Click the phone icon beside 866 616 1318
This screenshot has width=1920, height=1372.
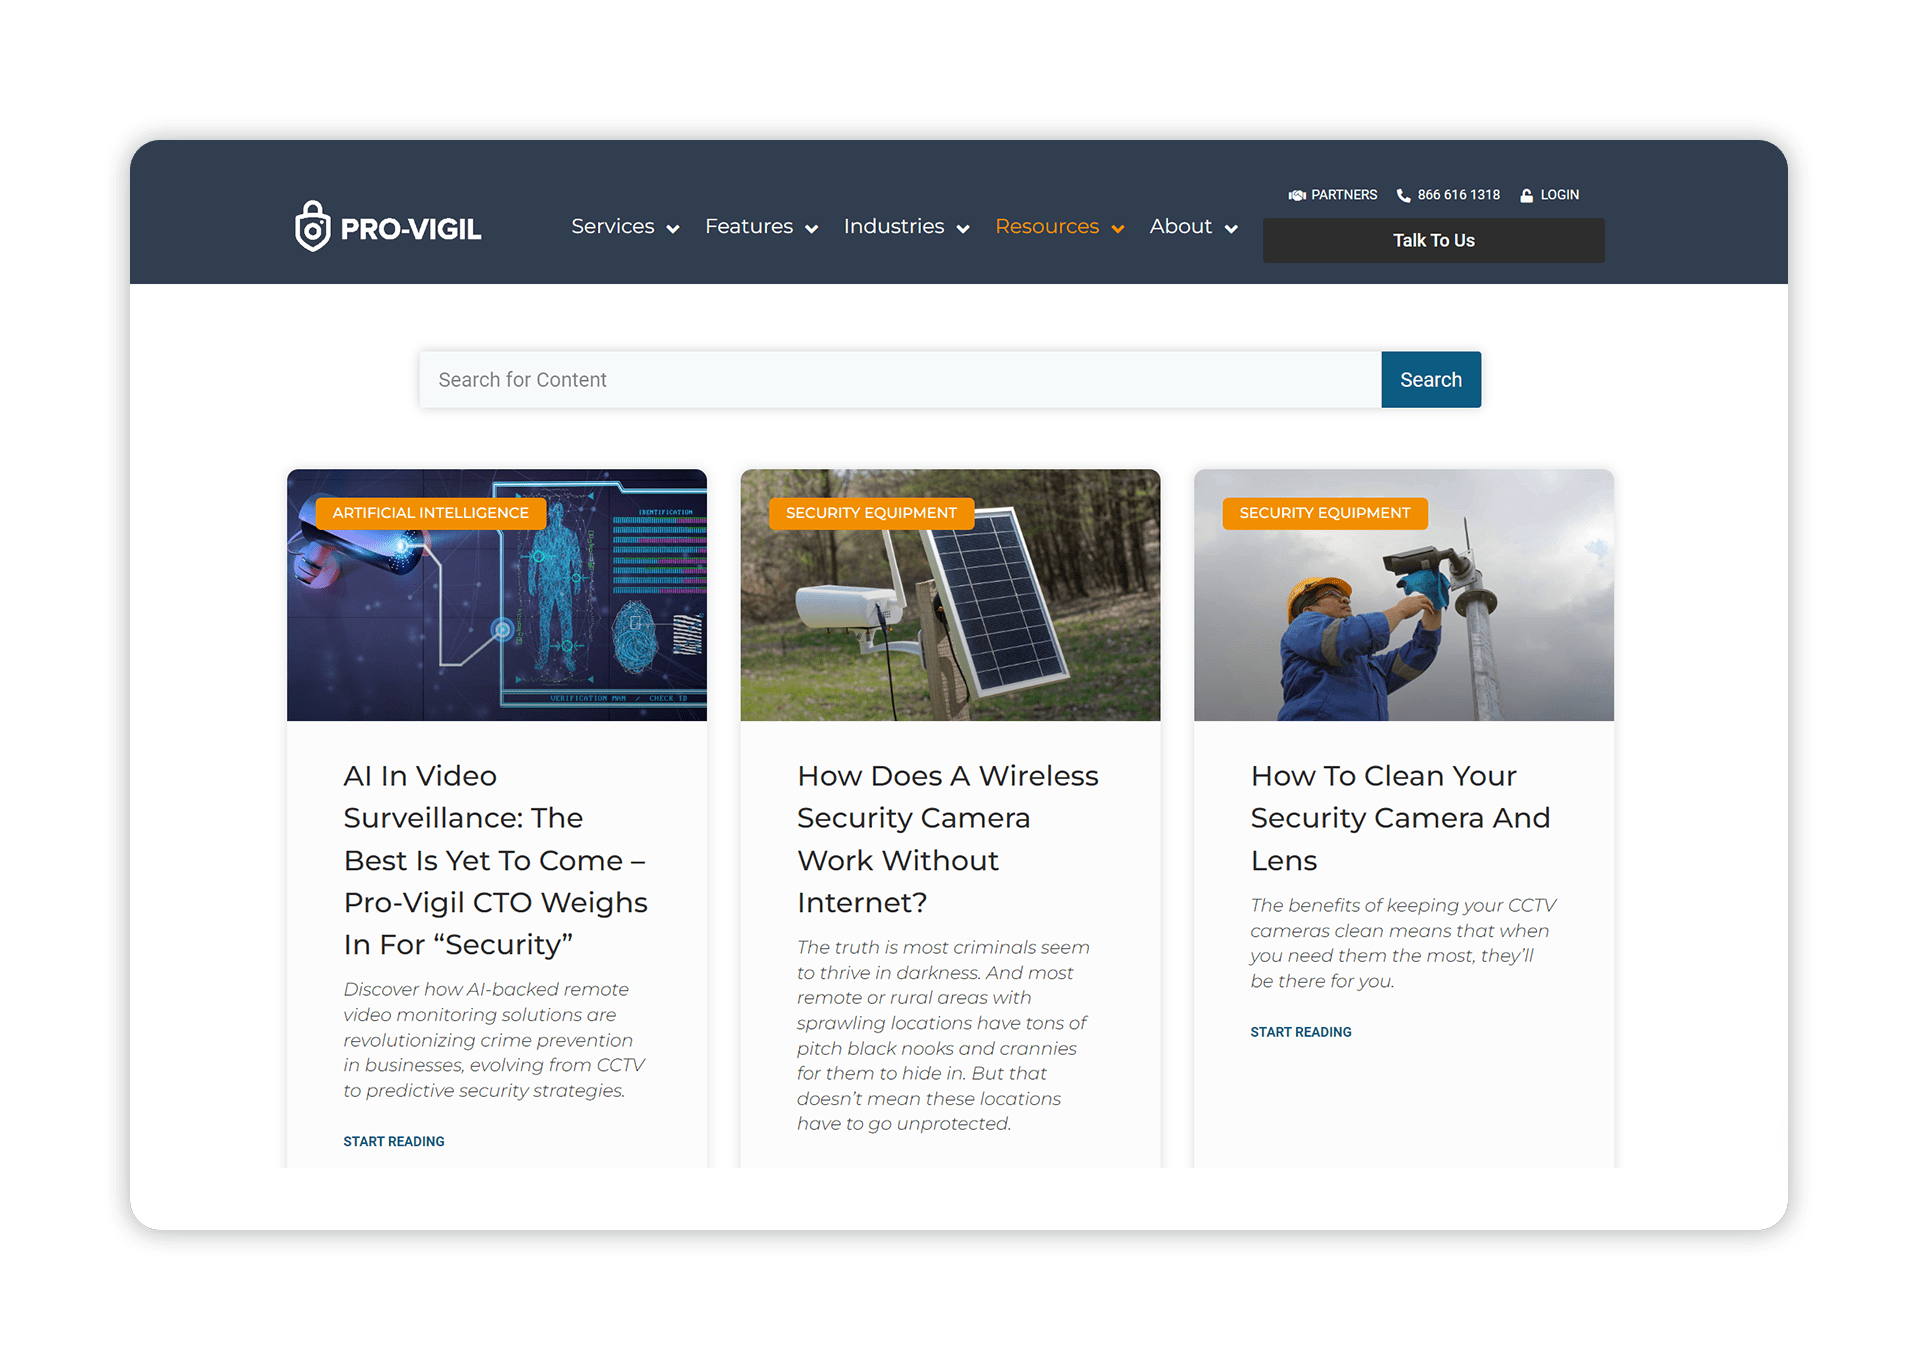(x=1404, y=195)
